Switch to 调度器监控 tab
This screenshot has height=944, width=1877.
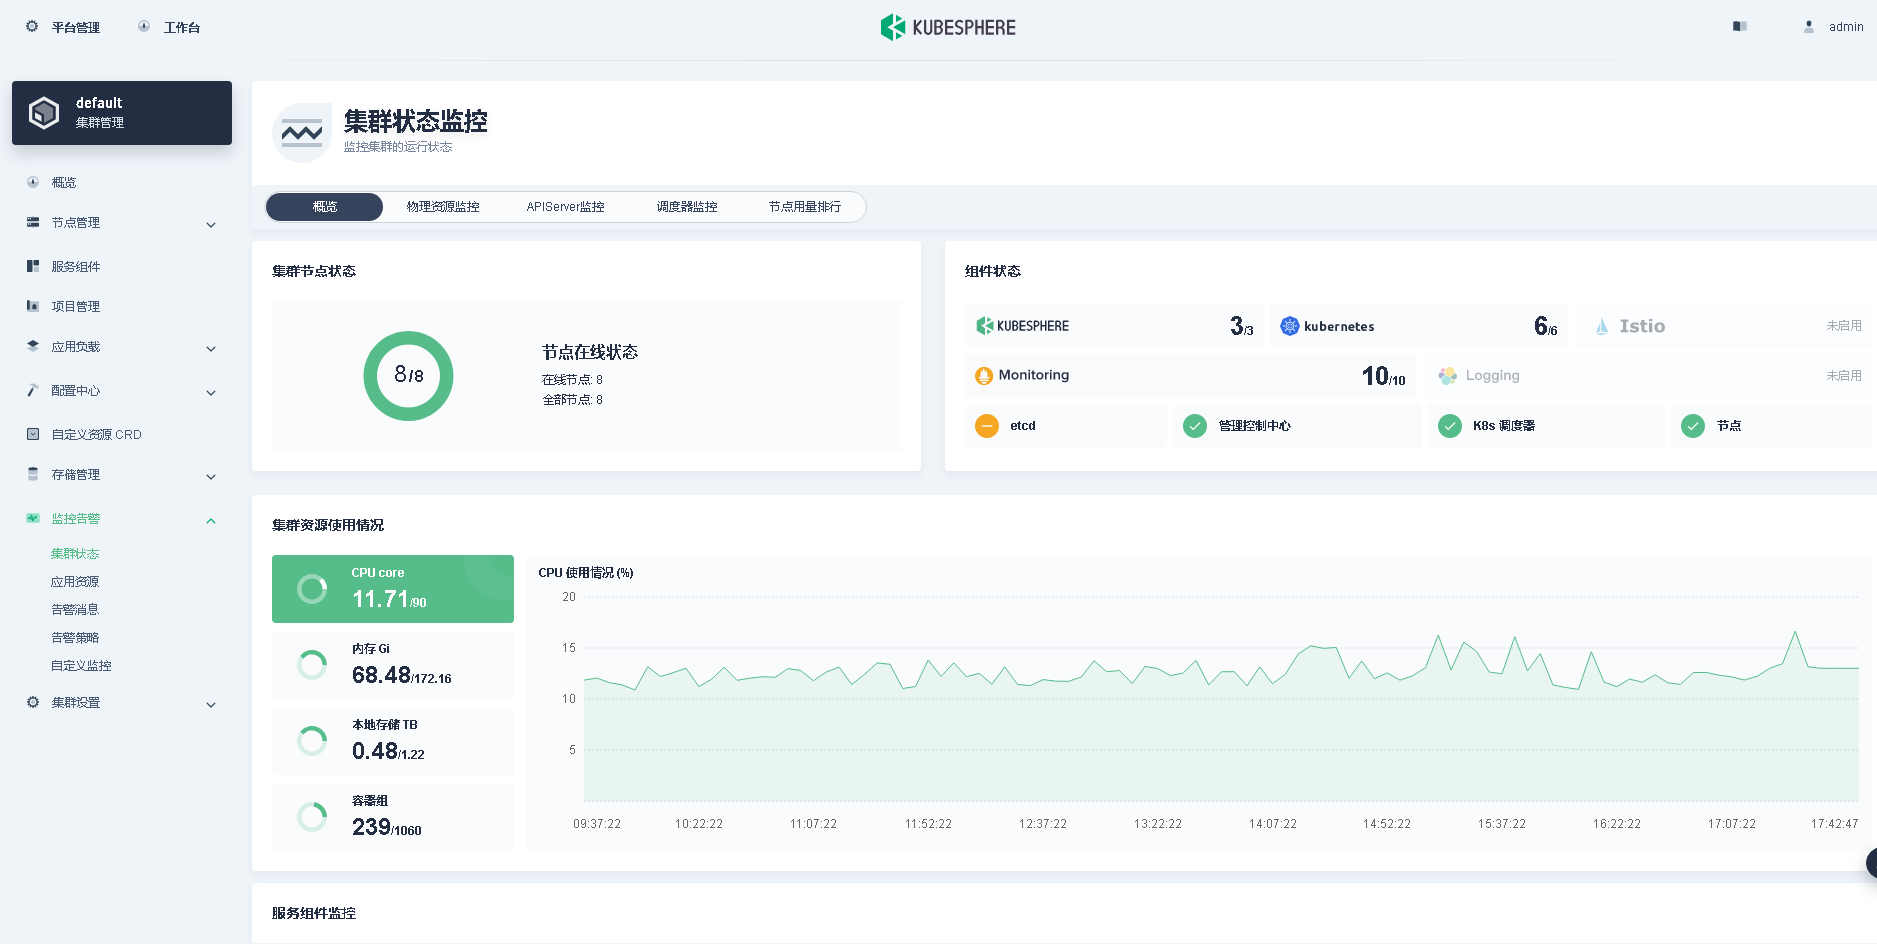click(687, 207)
